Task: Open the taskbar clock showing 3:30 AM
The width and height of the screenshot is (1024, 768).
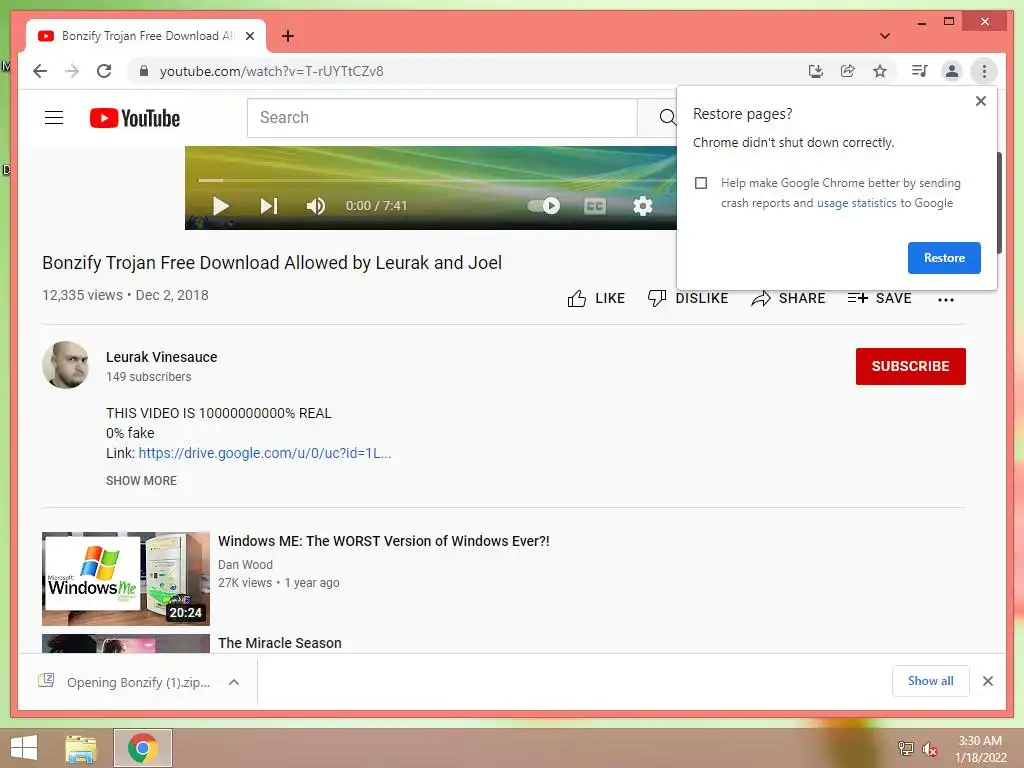Action: pos(980,749)
